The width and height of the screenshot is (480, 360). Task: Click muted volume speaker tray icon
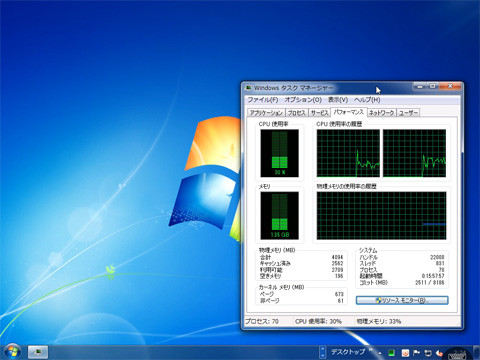(439, 353)
